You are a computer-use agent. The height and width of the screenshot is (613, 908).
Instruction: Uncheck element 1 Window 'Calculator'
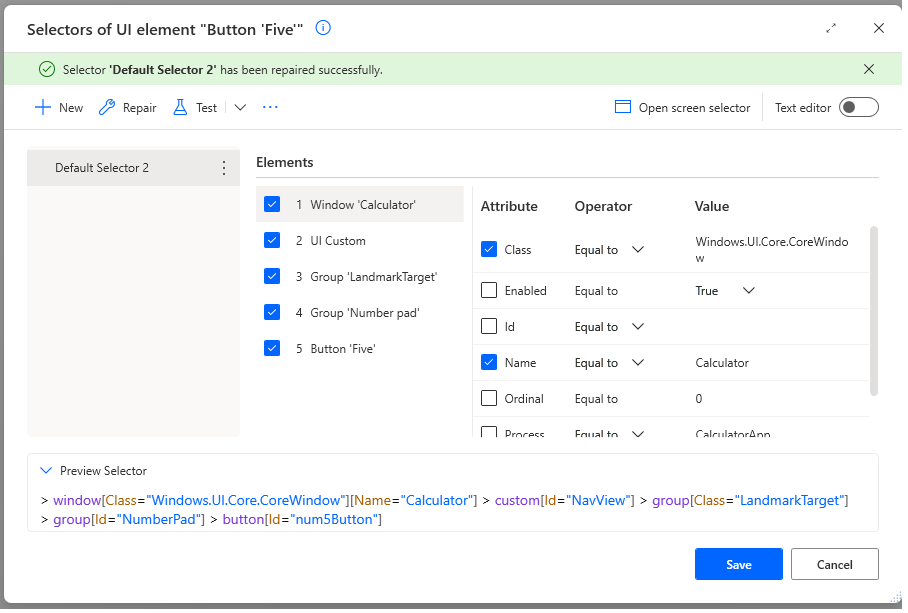pyautogui.click(x=272, y=204)
